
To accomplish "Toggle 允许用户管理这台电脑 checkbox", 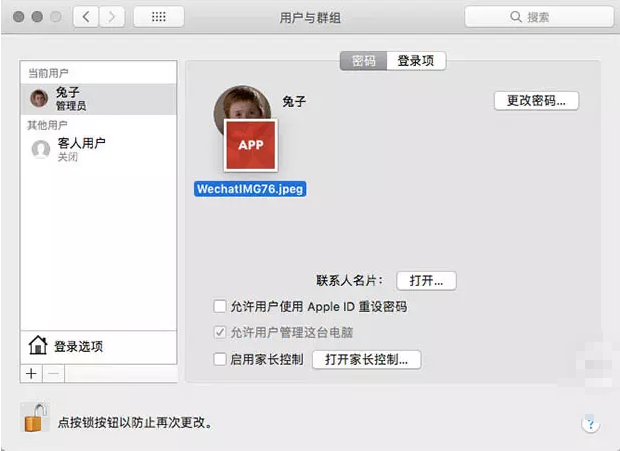I will click(x=220, y=332).
